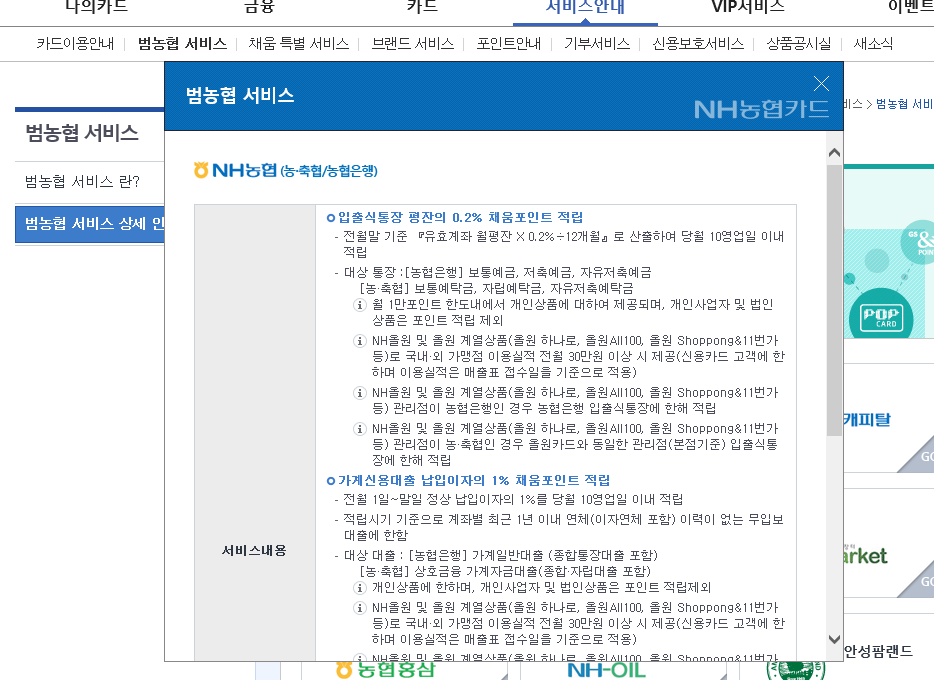Click the 농협홍삼 logo at the bottom
Image resolution: width=934 pixels, height=680 pixels.
click(x=385, y=669)
